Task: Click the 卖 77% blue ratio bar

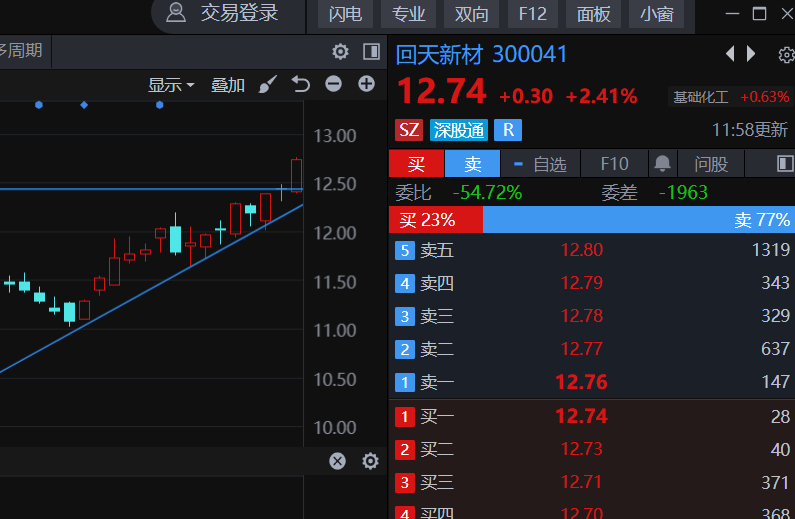Action: [639, 219]
